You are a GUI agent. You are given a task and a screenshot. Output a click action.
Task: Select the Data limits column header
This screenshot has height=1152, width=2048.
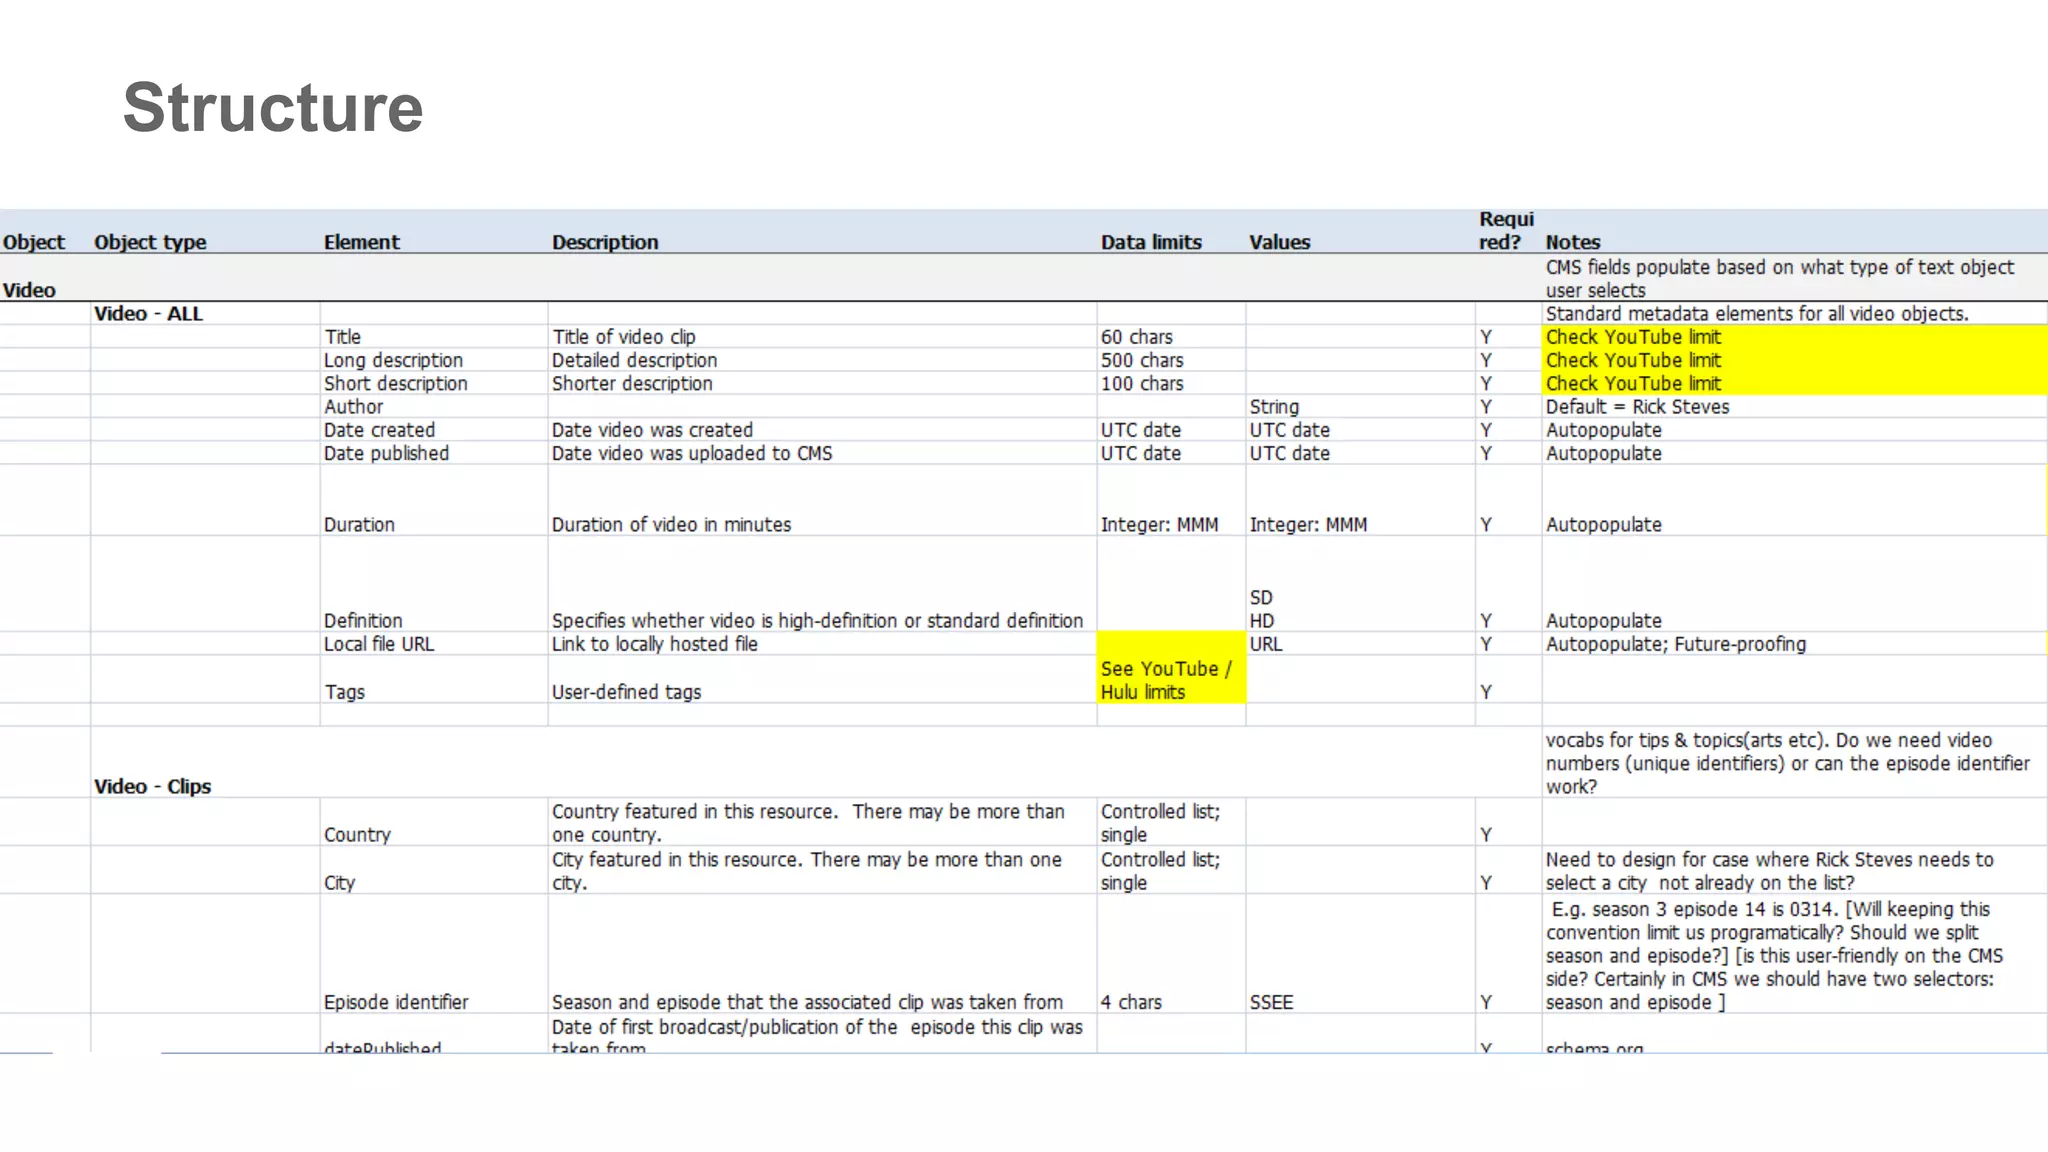pyautogui.click(x=1151, y=242)
